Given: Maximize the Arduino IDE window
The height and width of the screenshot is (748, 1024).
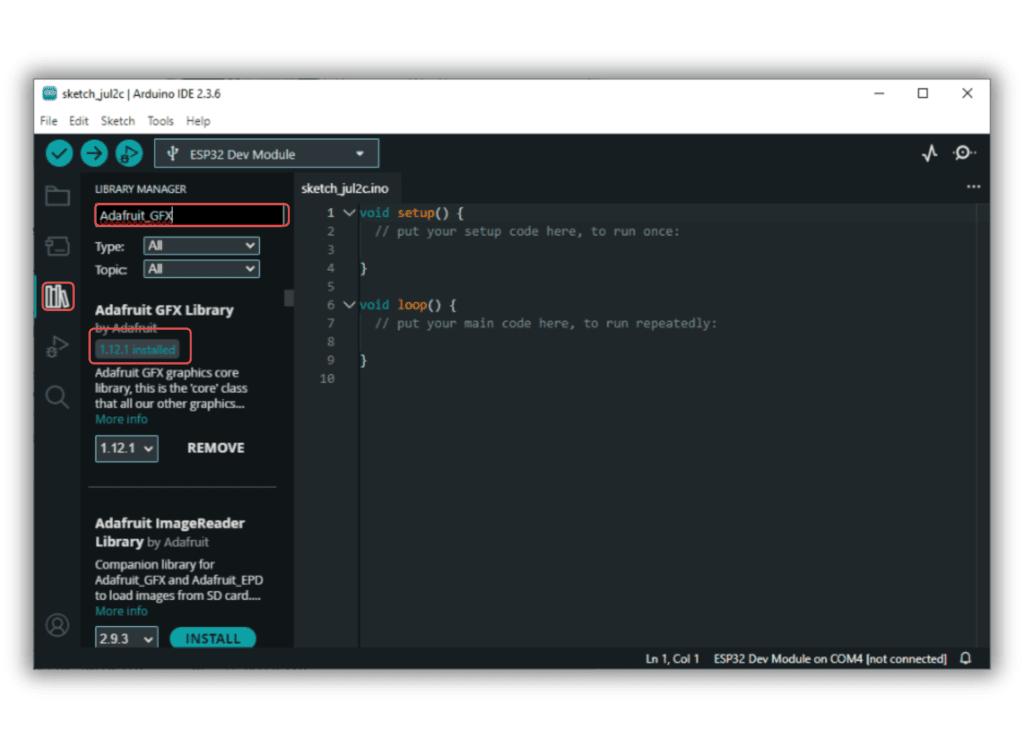Looking at the screenshot, I should (x=923, y=93).
